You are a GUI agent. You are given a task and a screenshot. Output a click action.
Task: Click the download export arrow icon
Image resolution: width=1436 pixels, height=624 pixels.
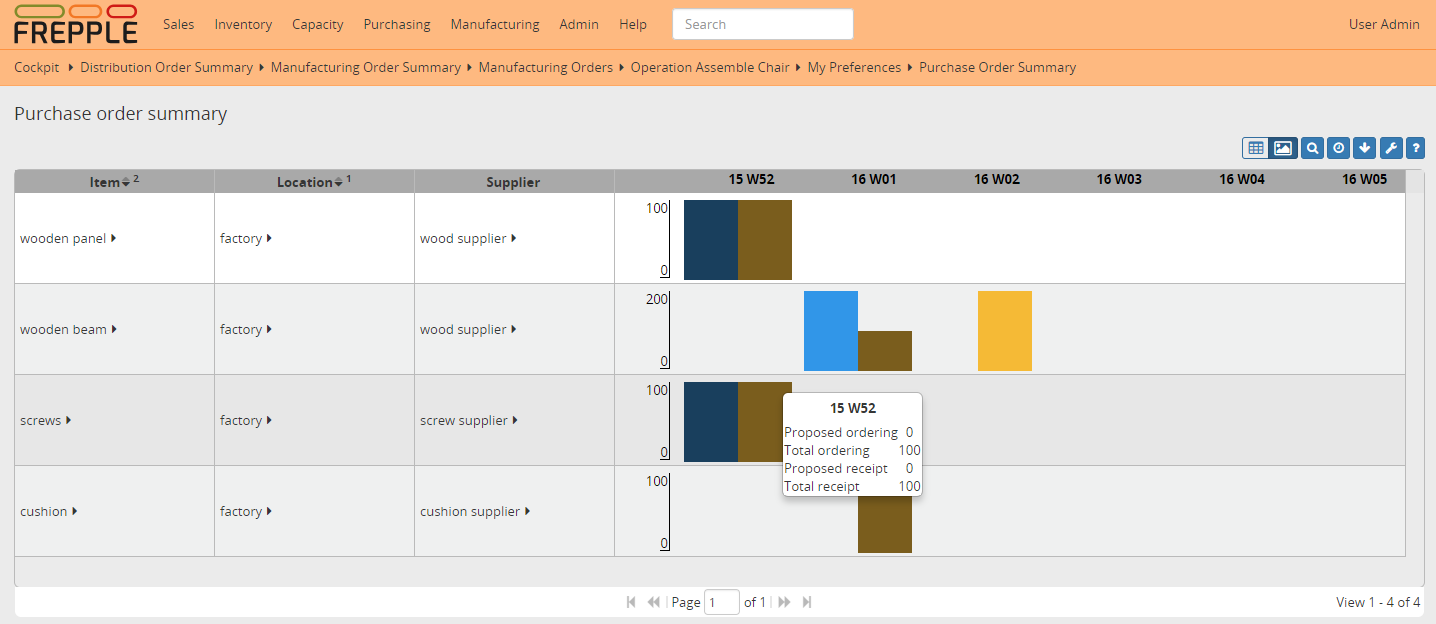tap(1364, 148)
